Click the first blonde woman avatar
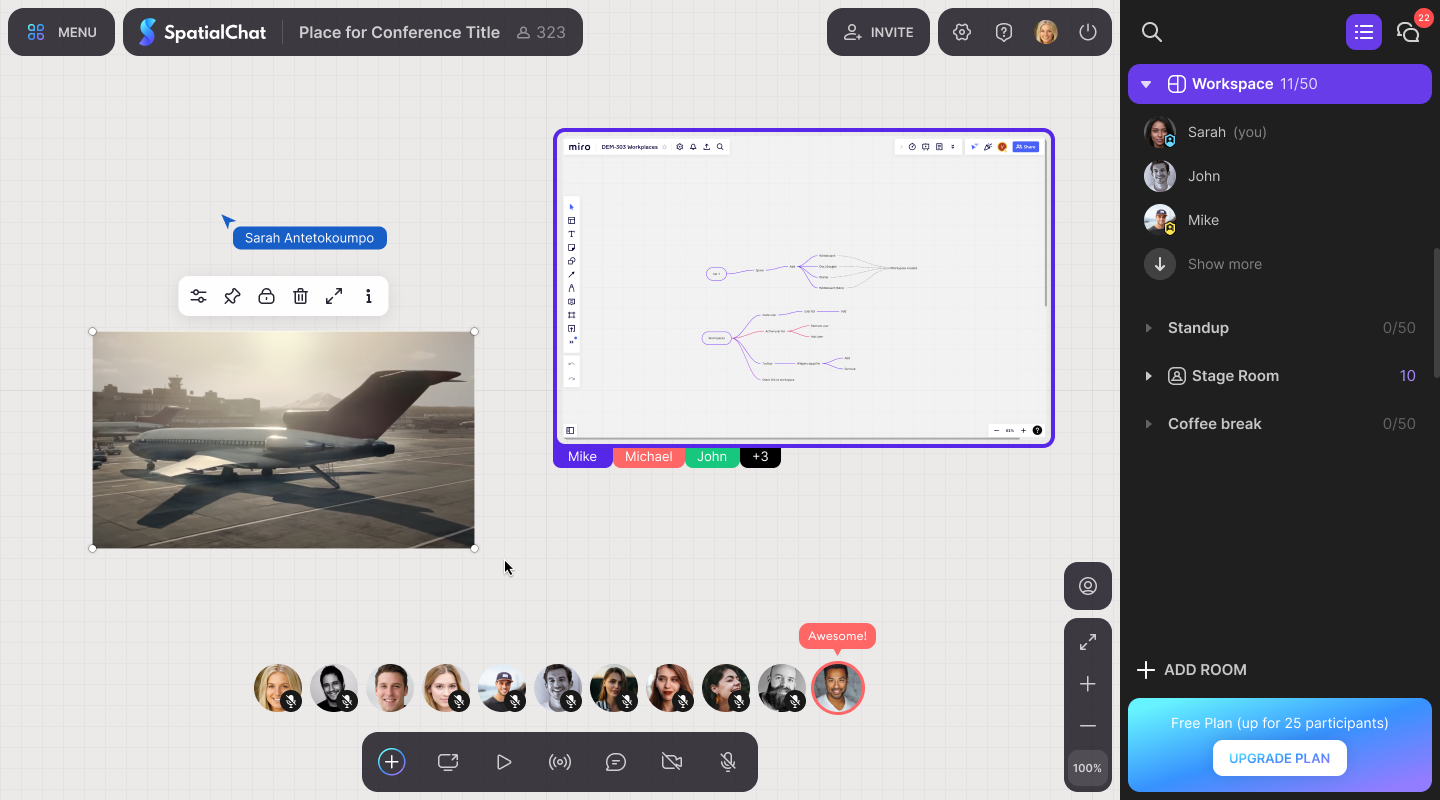 click(278, 688)
